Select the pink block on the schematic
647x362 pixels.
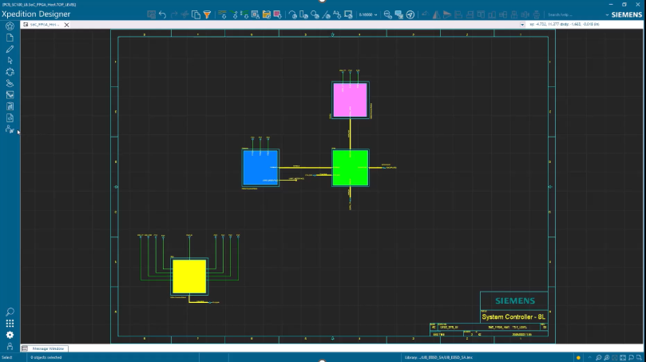[350, 100]
